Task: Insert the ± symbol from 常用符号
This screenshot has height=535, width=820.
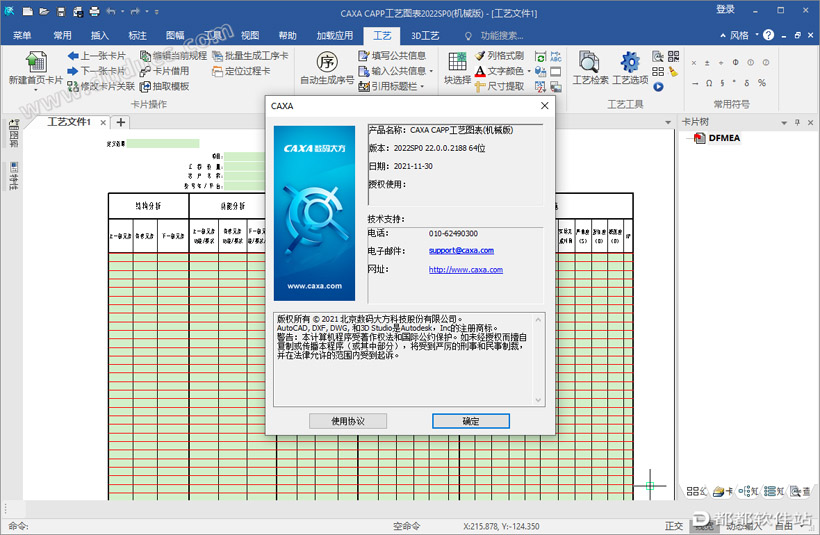Action: (707, 63)
